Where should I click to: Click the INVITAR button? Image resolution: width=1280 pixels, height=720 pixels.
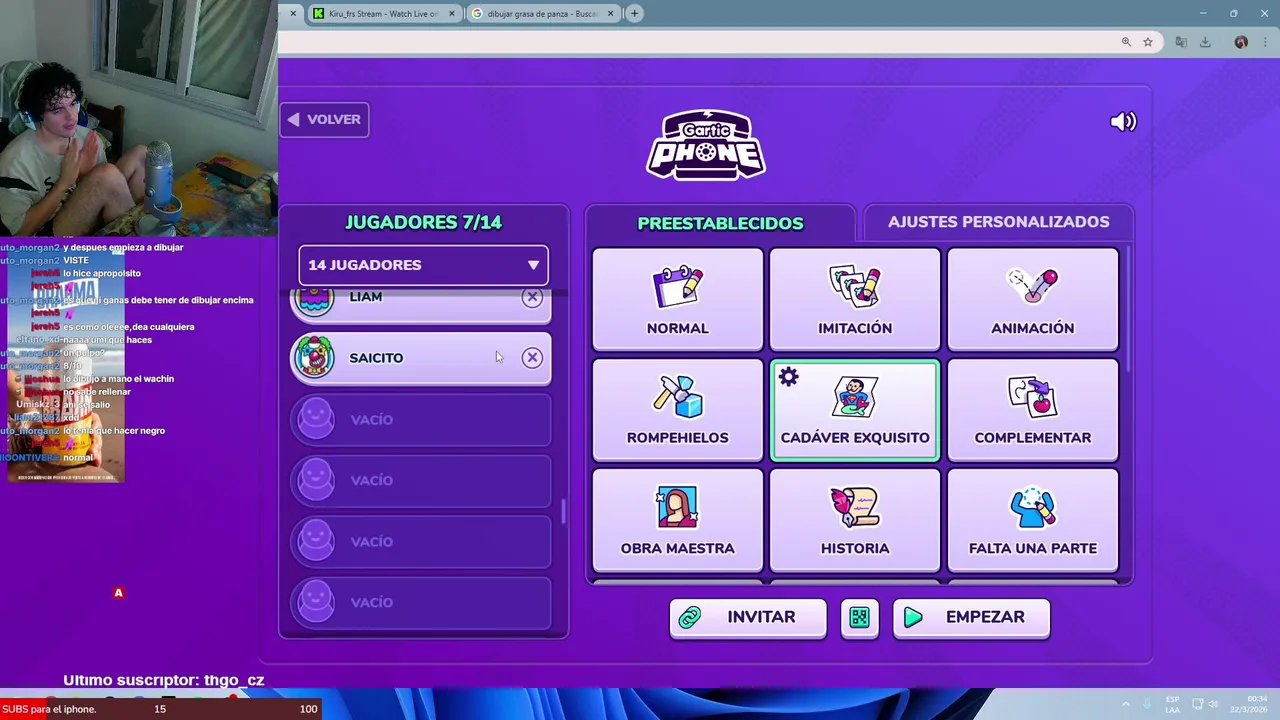(748, 618)
